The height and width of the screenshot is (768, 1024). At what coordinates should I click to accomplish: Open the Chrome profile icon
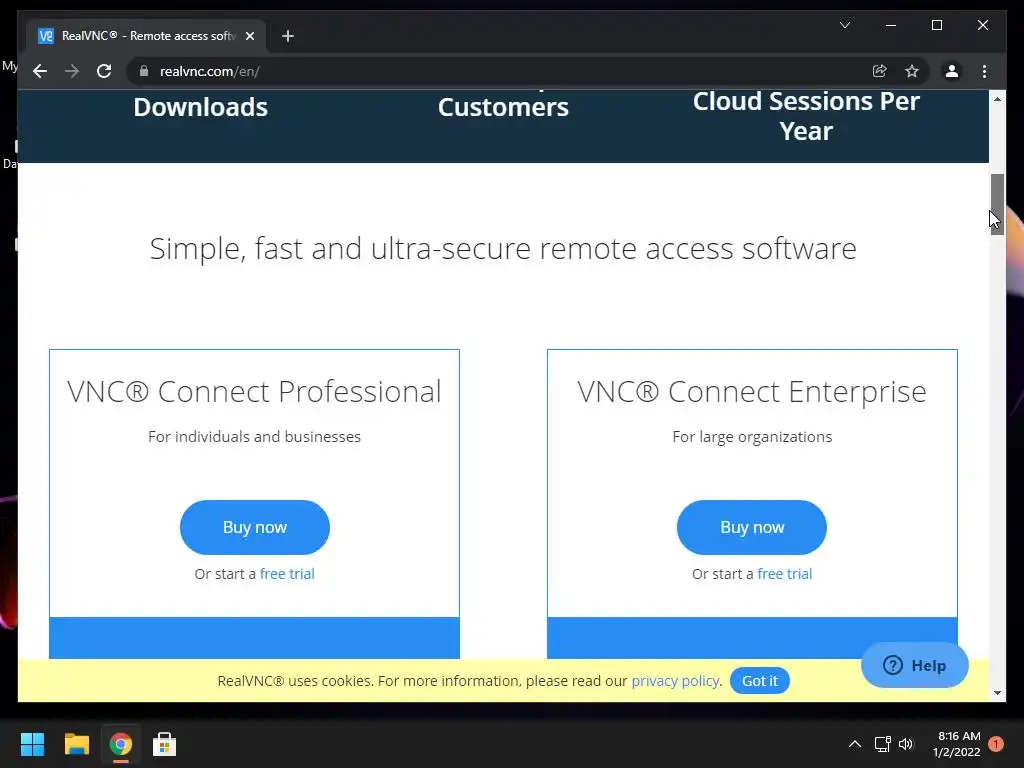[952, 71]
